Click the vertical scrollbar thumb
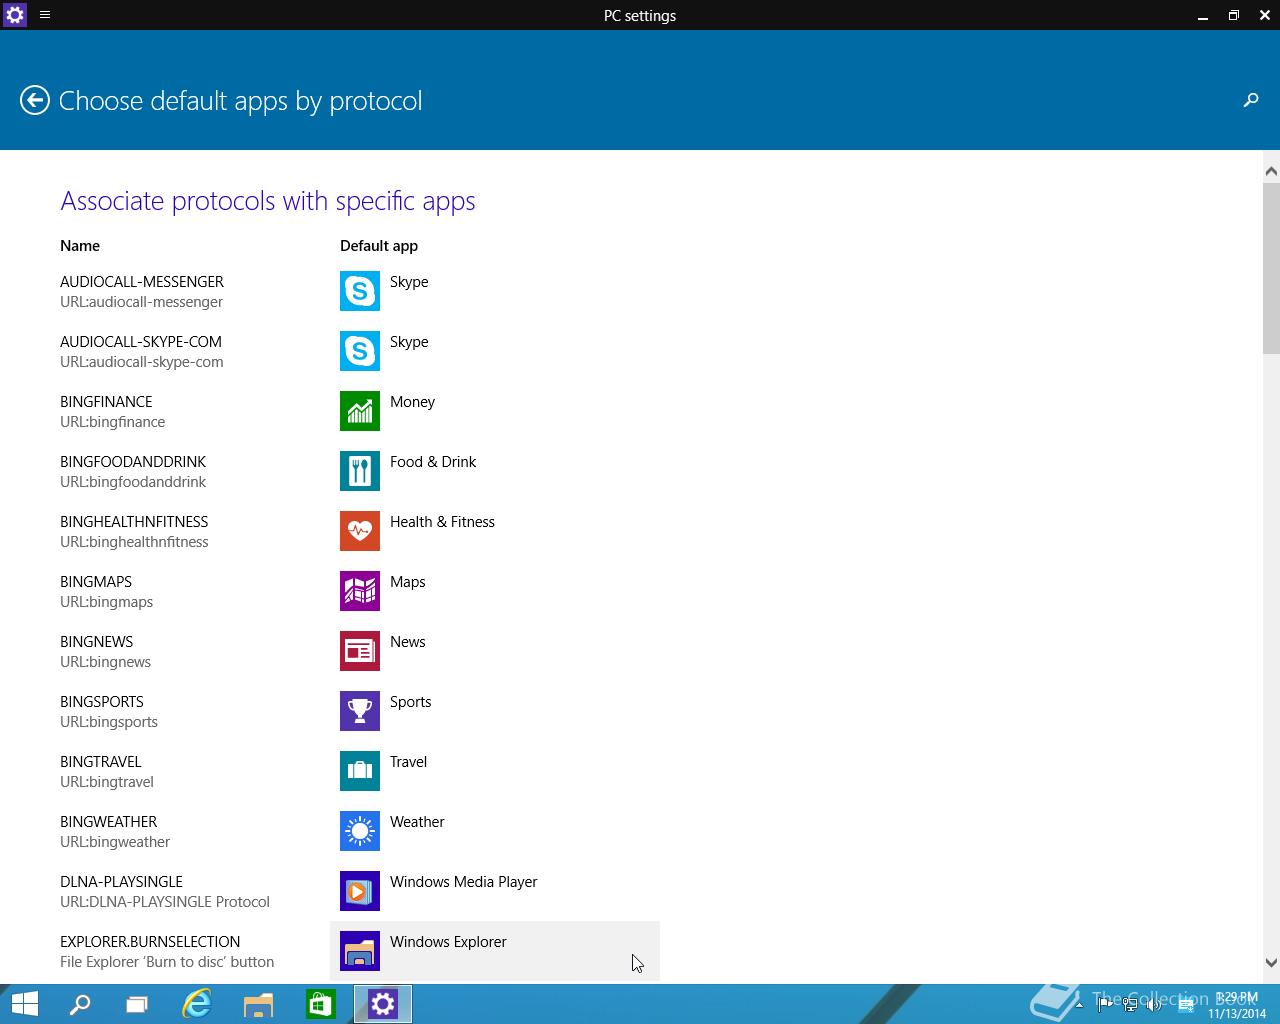The width and height of the screenshot is (1280, 1024). (1271, 268)
